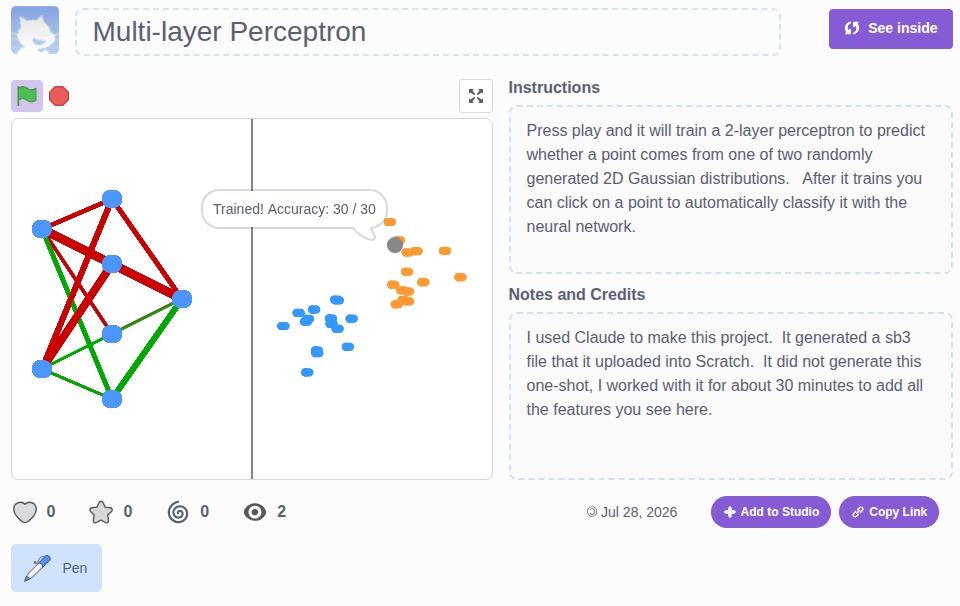Viewport: 960px width, 606px height.
Task: Click the green flag to start
Action: (27, 96)
